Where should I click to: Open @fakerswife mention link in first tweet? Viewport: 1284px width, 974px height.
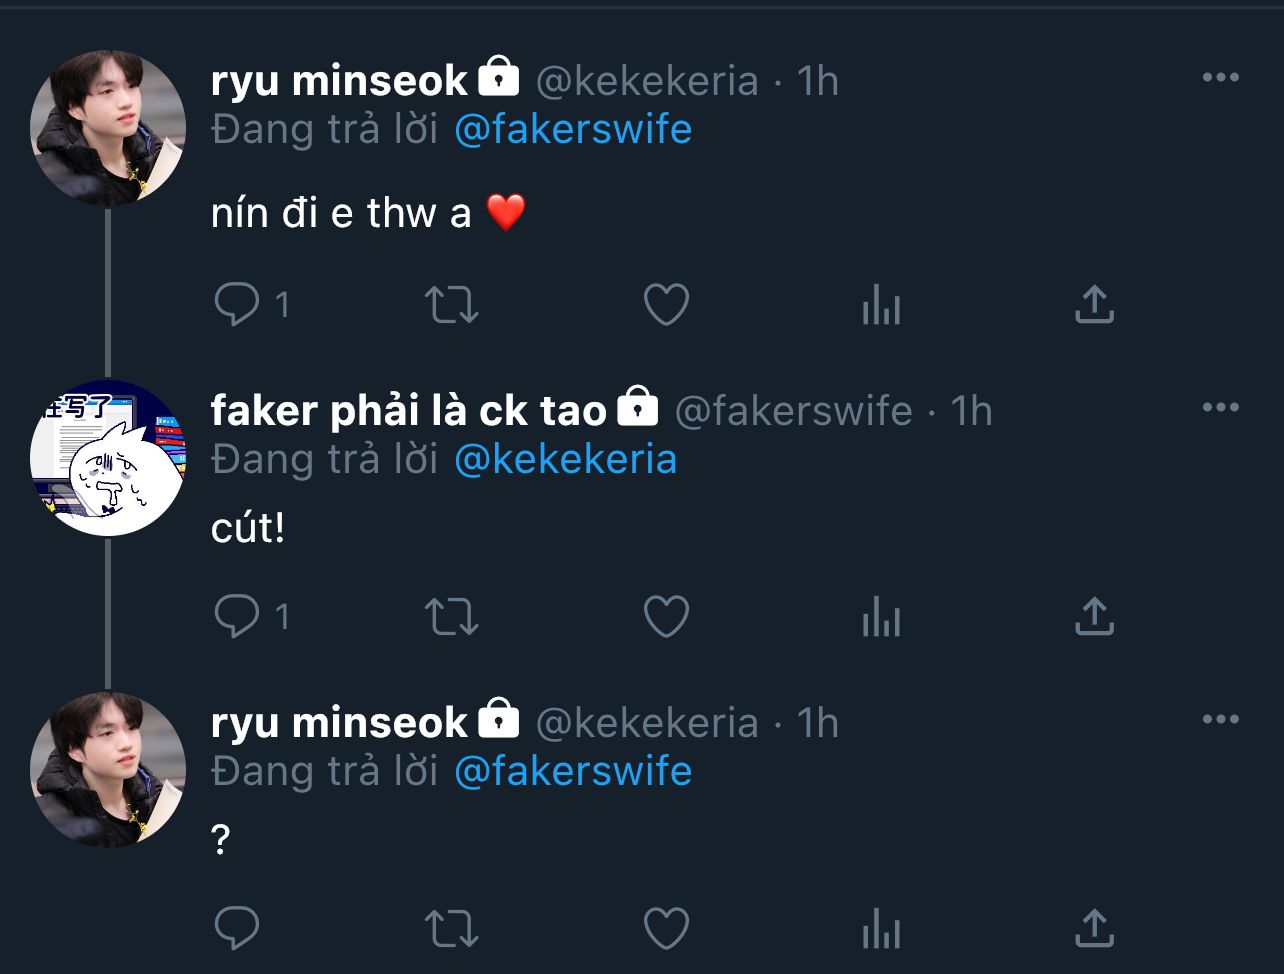(x=572, y=130)
